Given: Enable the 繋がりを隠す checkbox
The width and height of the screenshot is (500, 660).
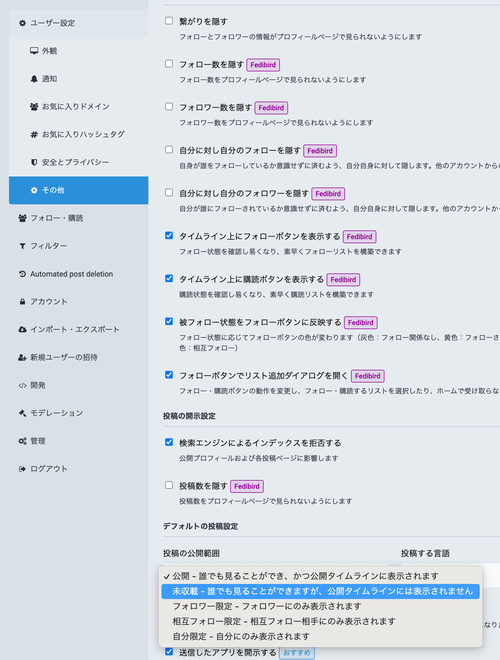Looking at the screenshot, I should 169,21.
